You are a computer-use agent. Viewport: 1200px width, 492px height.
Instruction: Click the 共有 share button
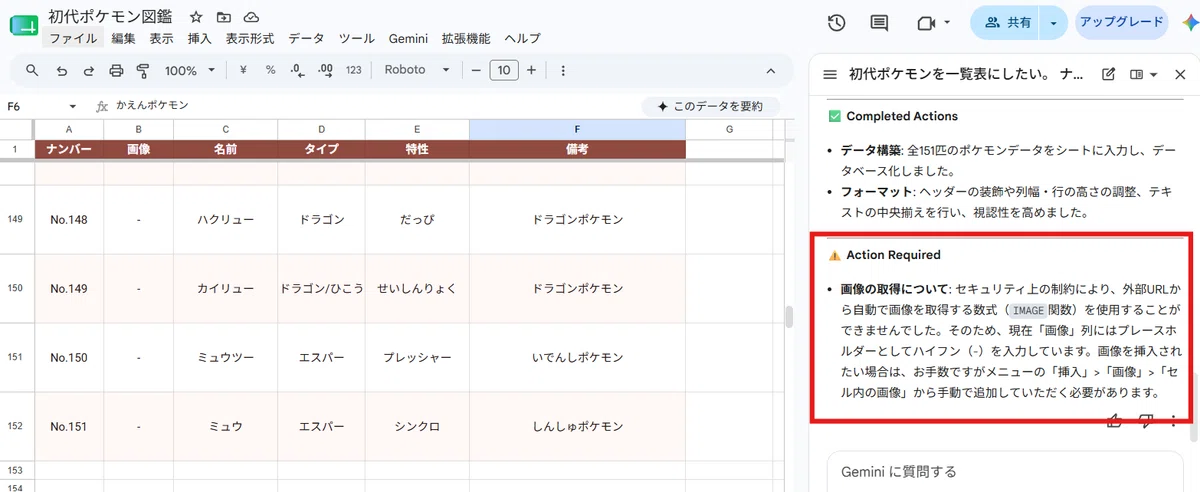[1007, 22]
